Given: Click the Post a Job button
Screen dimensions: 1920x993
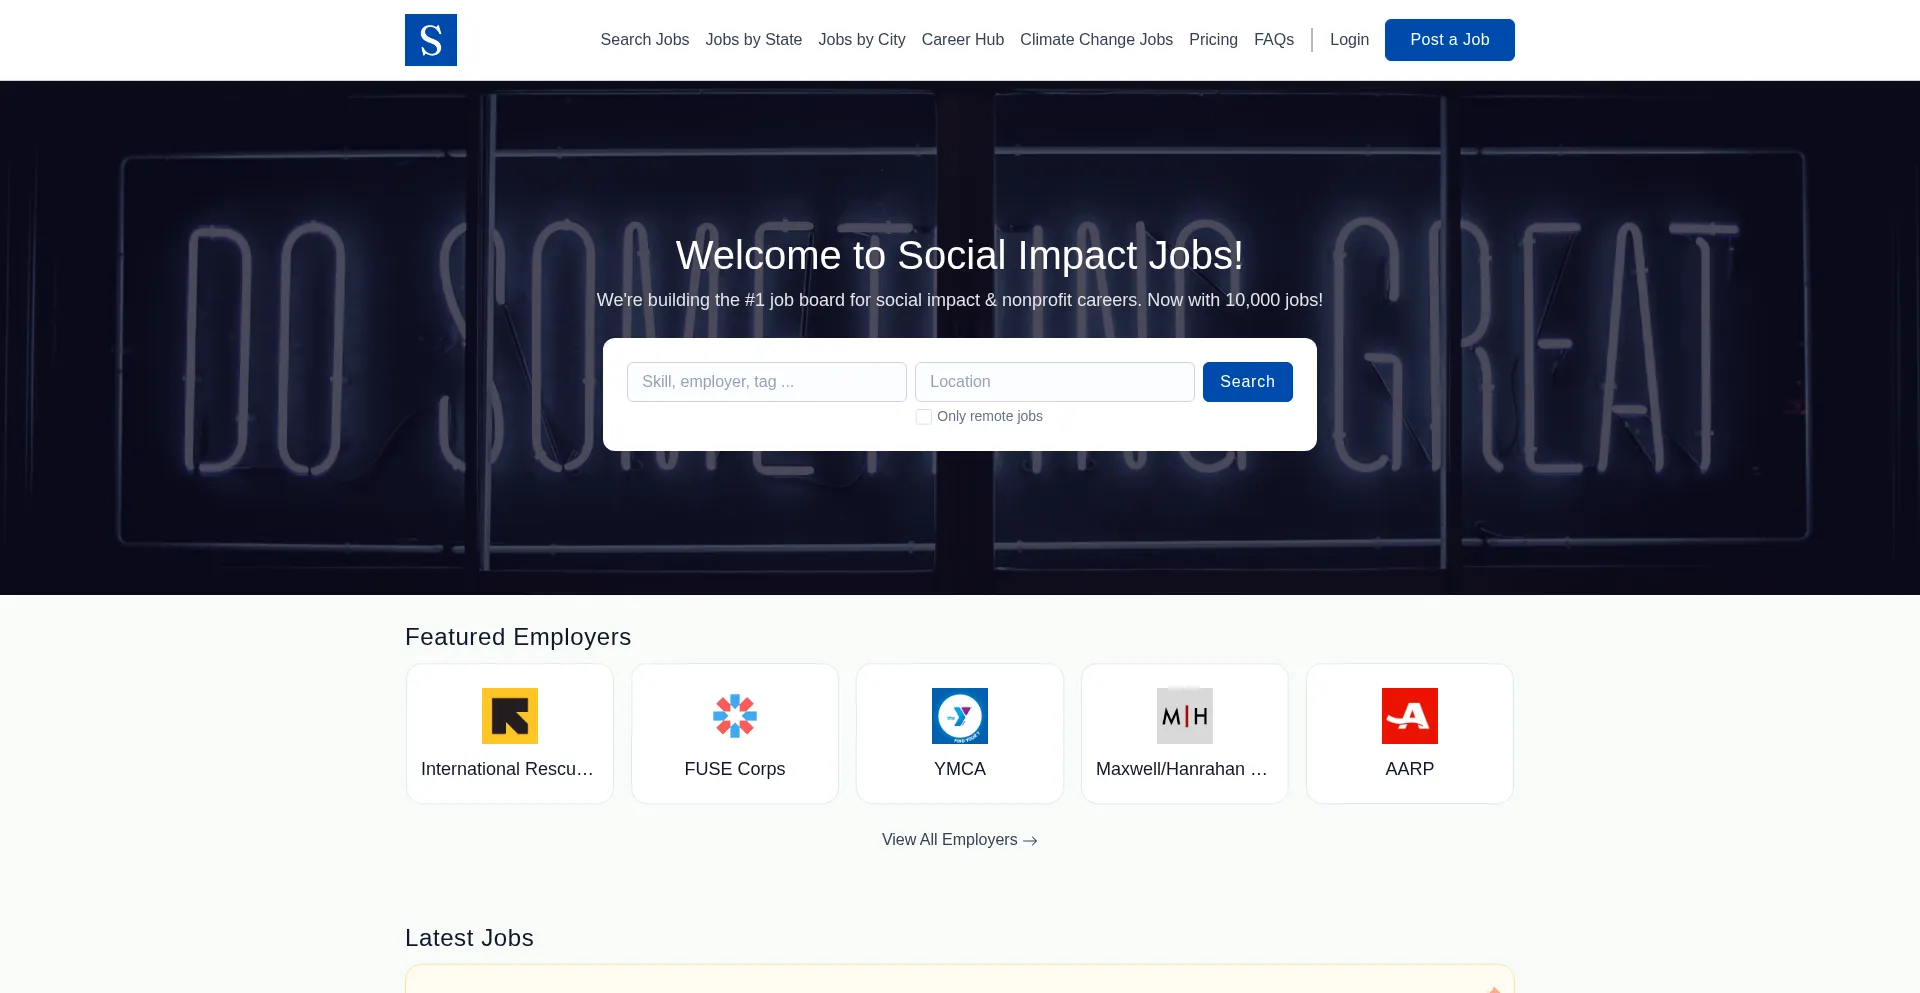Looking at the screenshot, I should pyautogui.click(x=1450, y=40).
